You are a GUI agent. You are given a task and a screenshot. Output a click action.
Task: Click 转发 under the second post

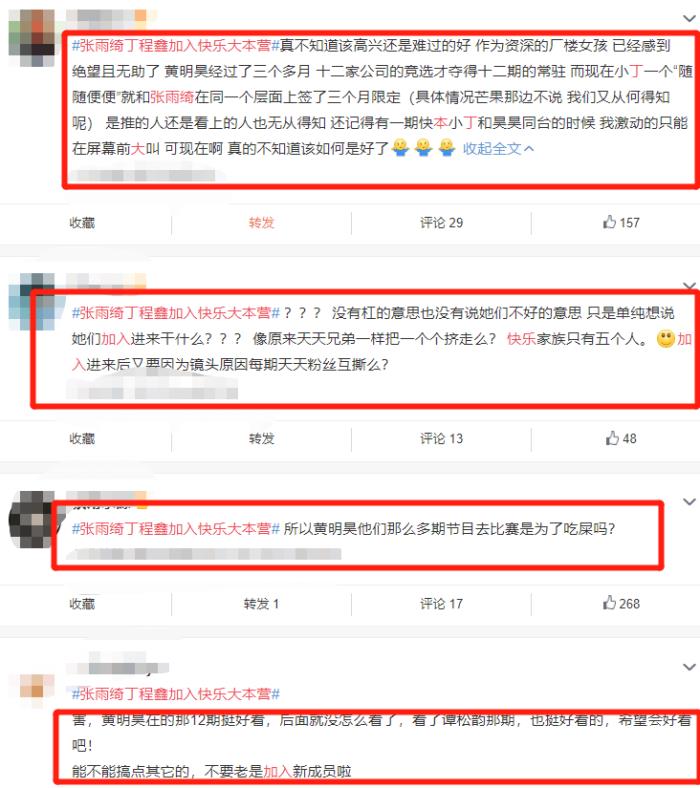(x=261, y=439)
